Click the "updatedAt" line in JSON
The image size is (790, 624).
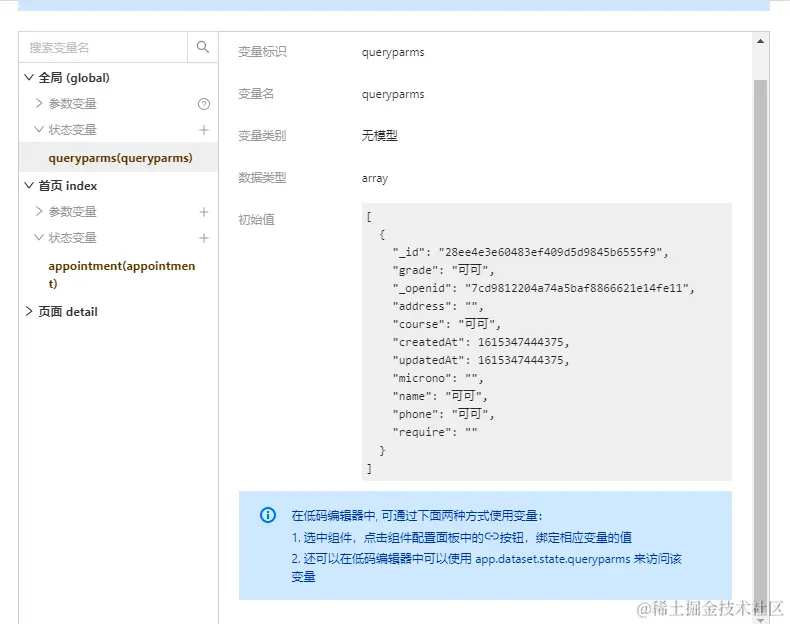[481, 360]
